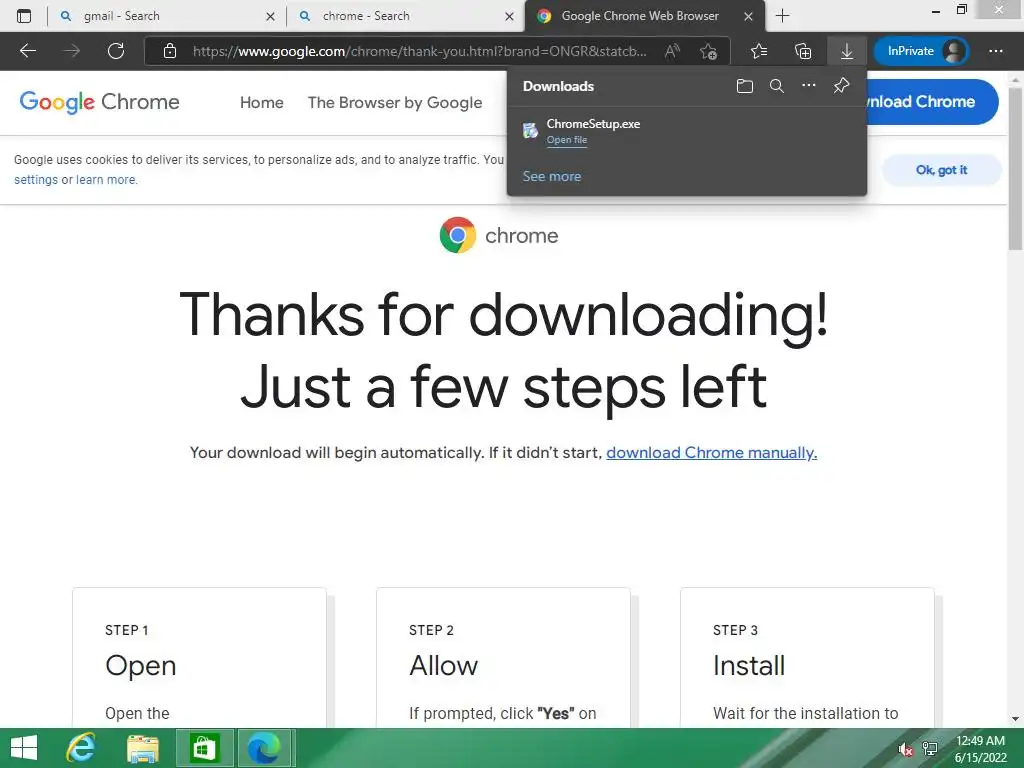
Task: Open the downloads folder icon
Action: coord(744,86)
